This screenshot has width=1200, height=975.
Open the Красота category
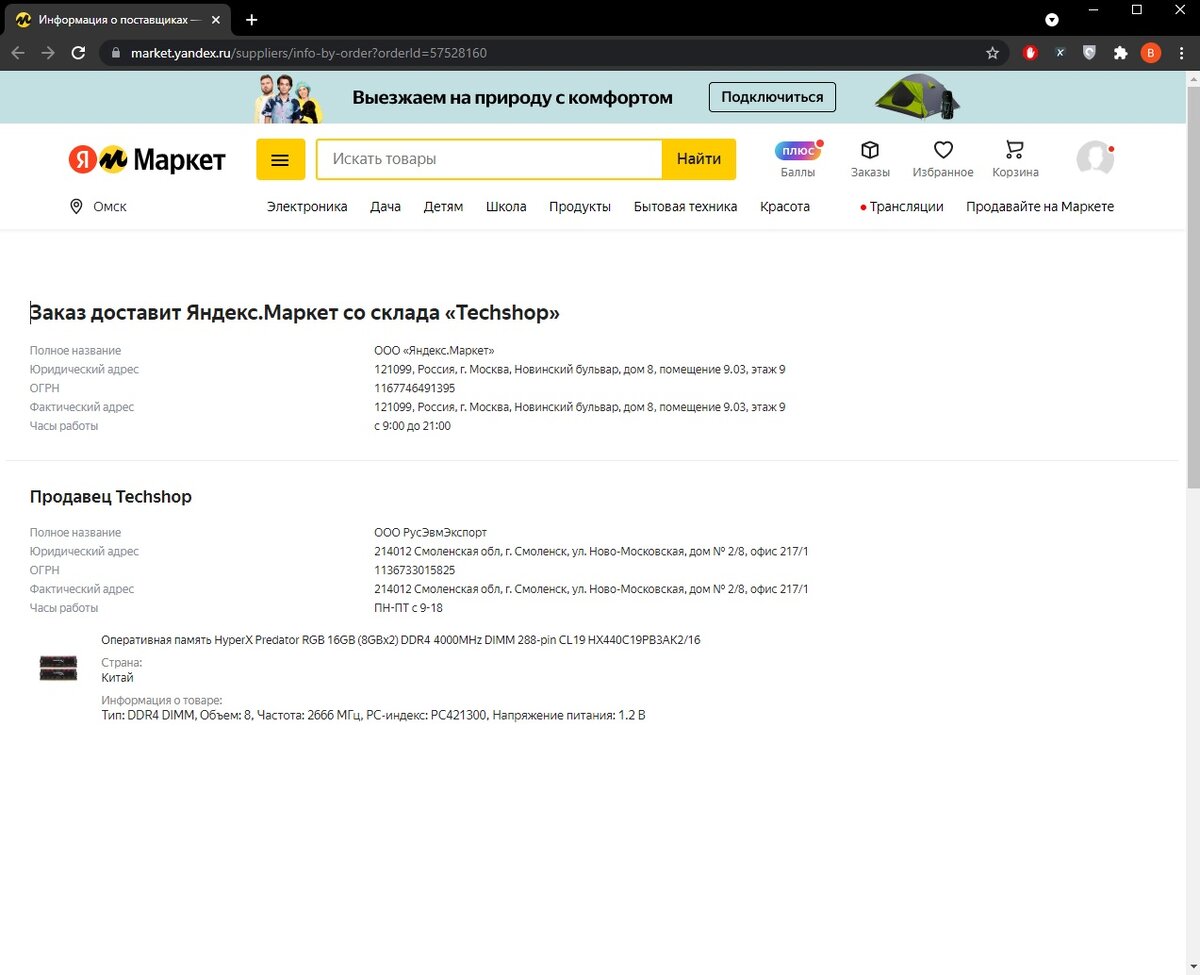[x=785, y=206]
